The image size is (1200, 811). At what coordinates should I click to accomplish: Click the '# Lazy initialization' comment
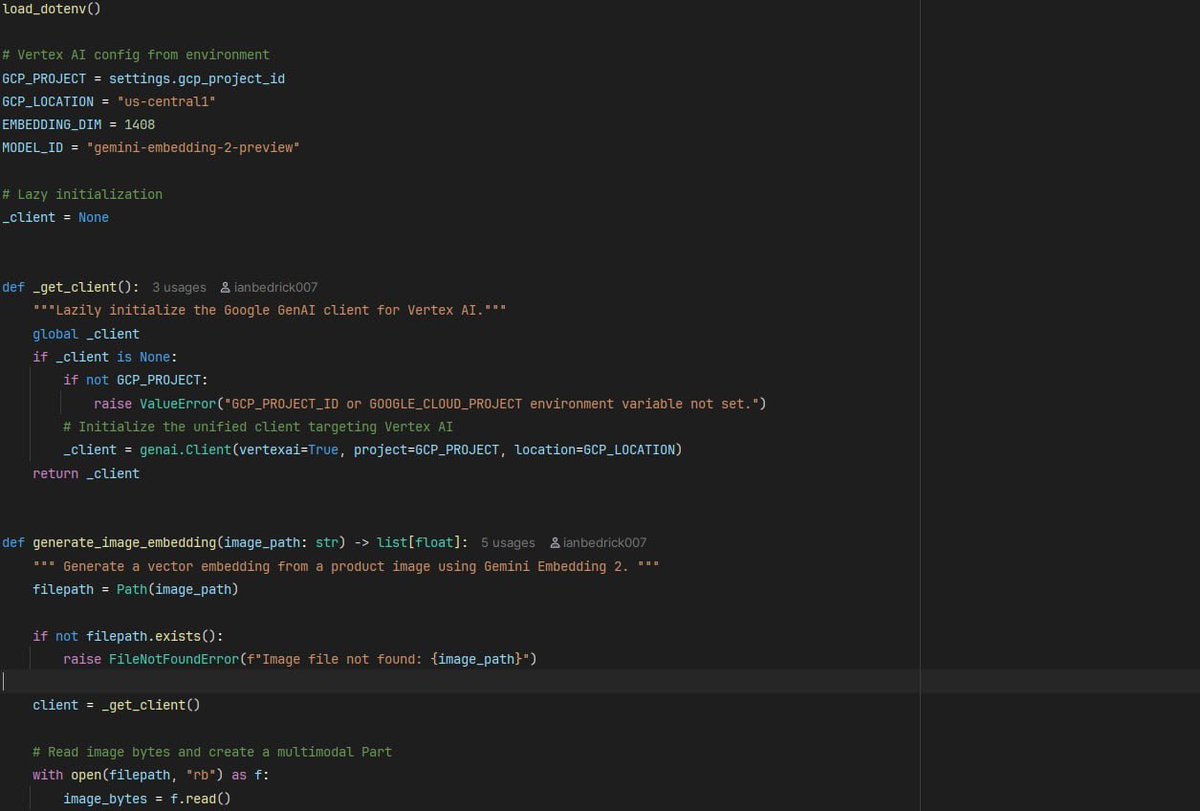tap(82, 194)
